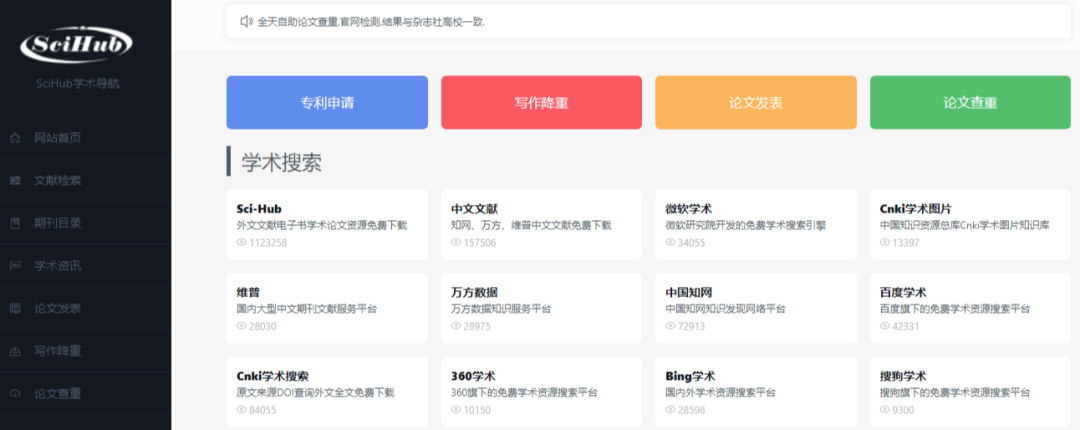This screenshot has height=430, width=1080.
Task: Click the eye icon on 搜狗学术 card
Action: click(x=885, y=410)
